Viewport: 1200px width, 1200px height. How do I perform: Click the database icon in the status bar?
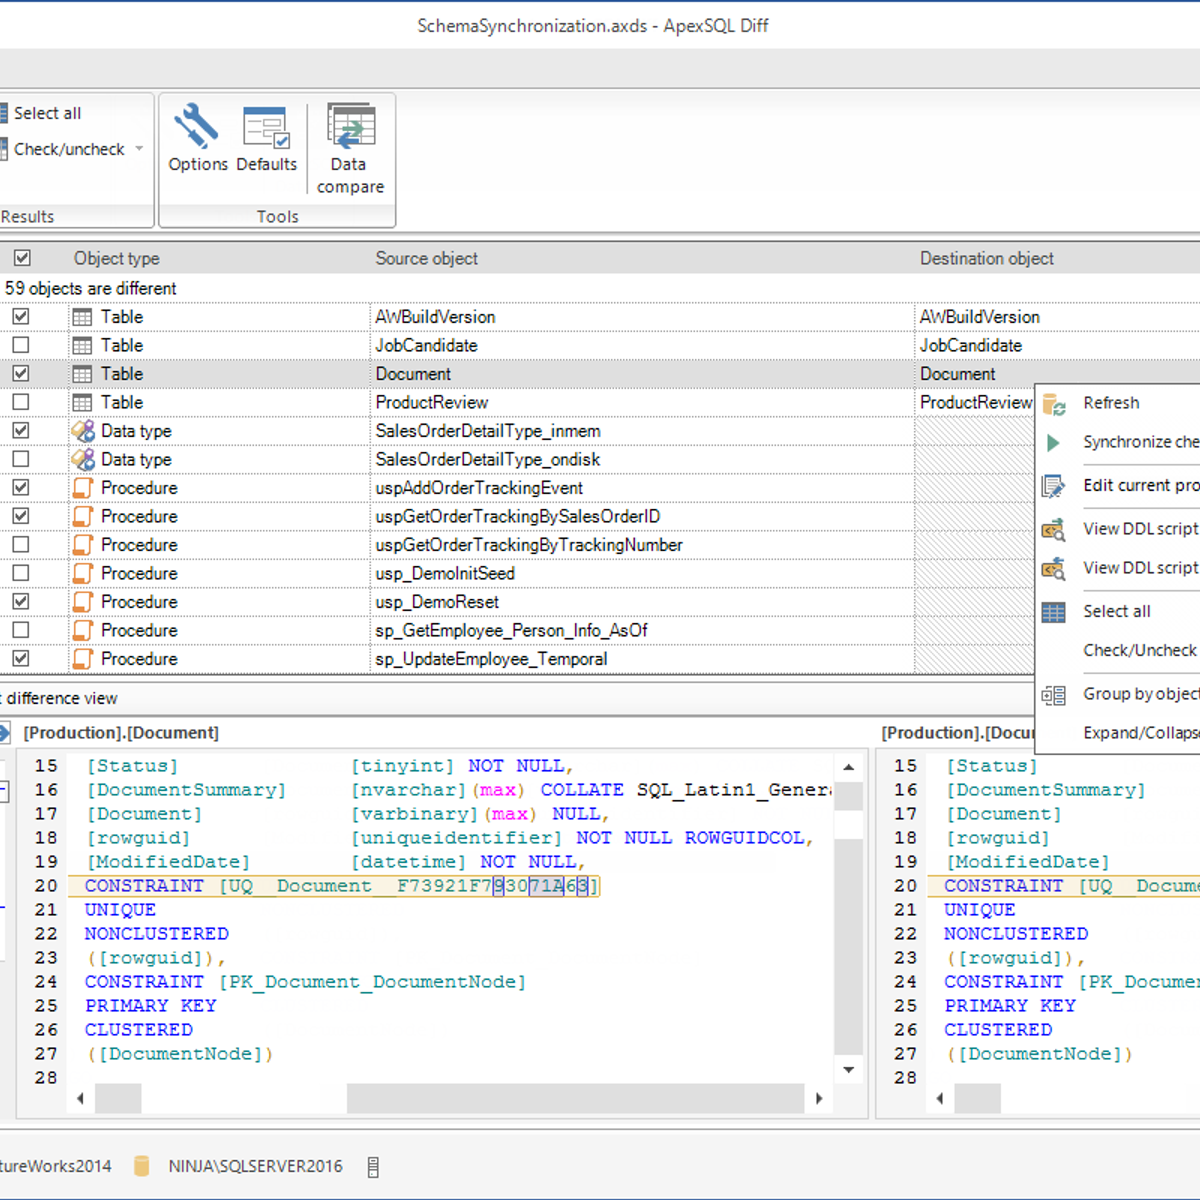point(141,1166)
